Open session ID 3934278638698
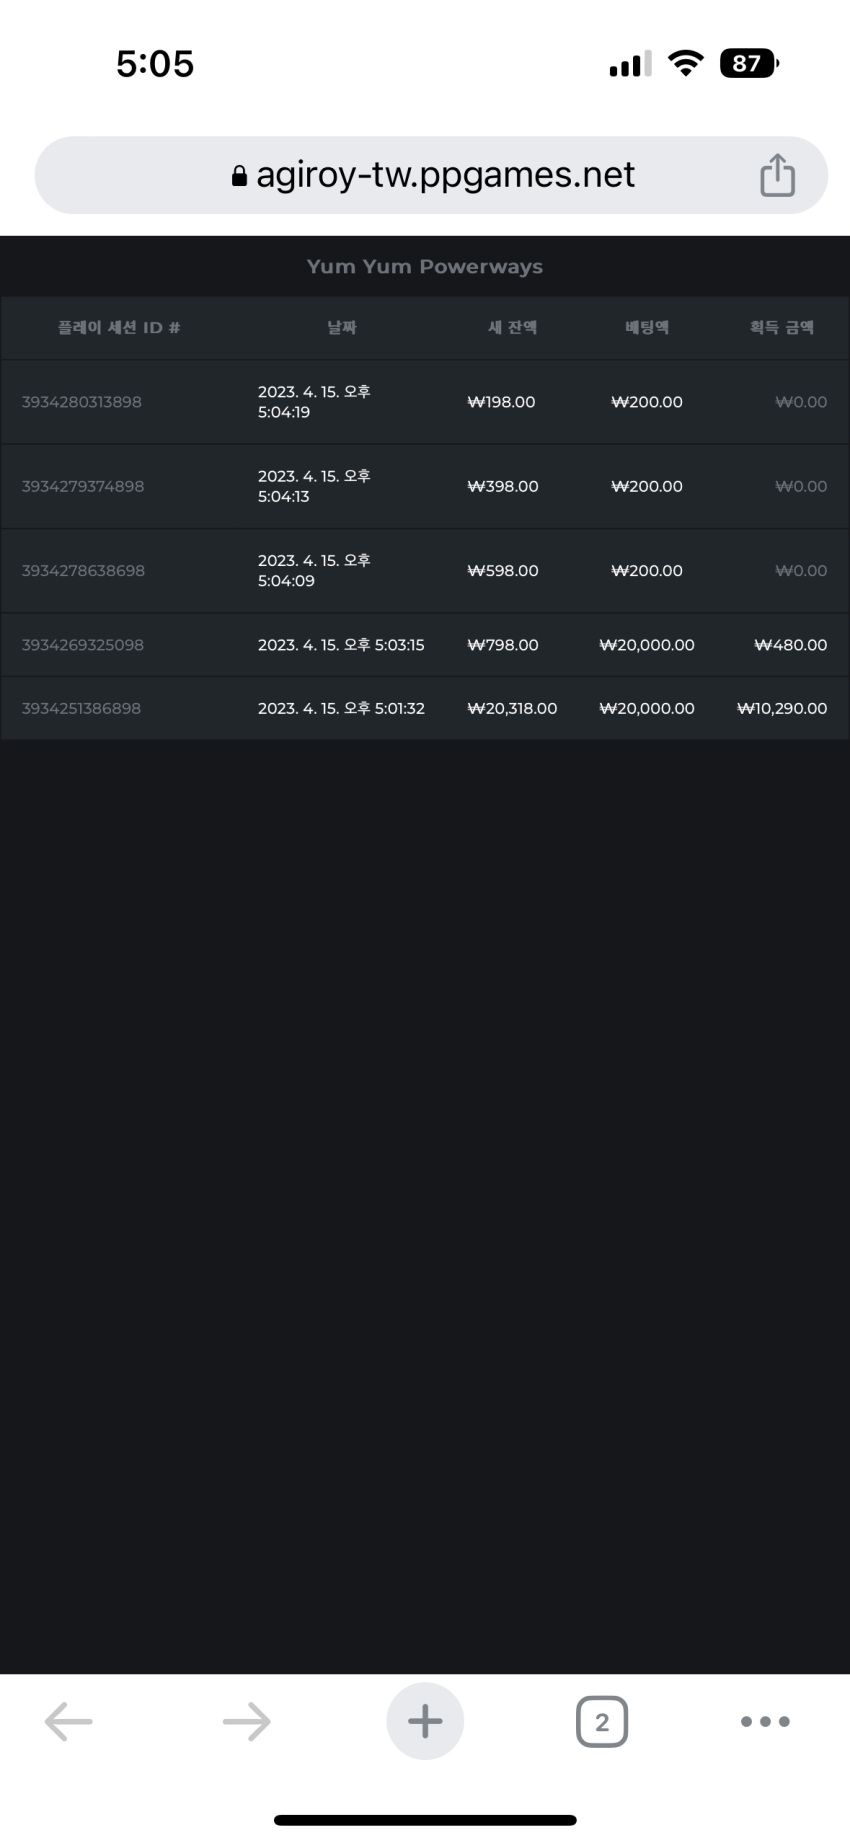850x1843 pixels. [83, 570]
